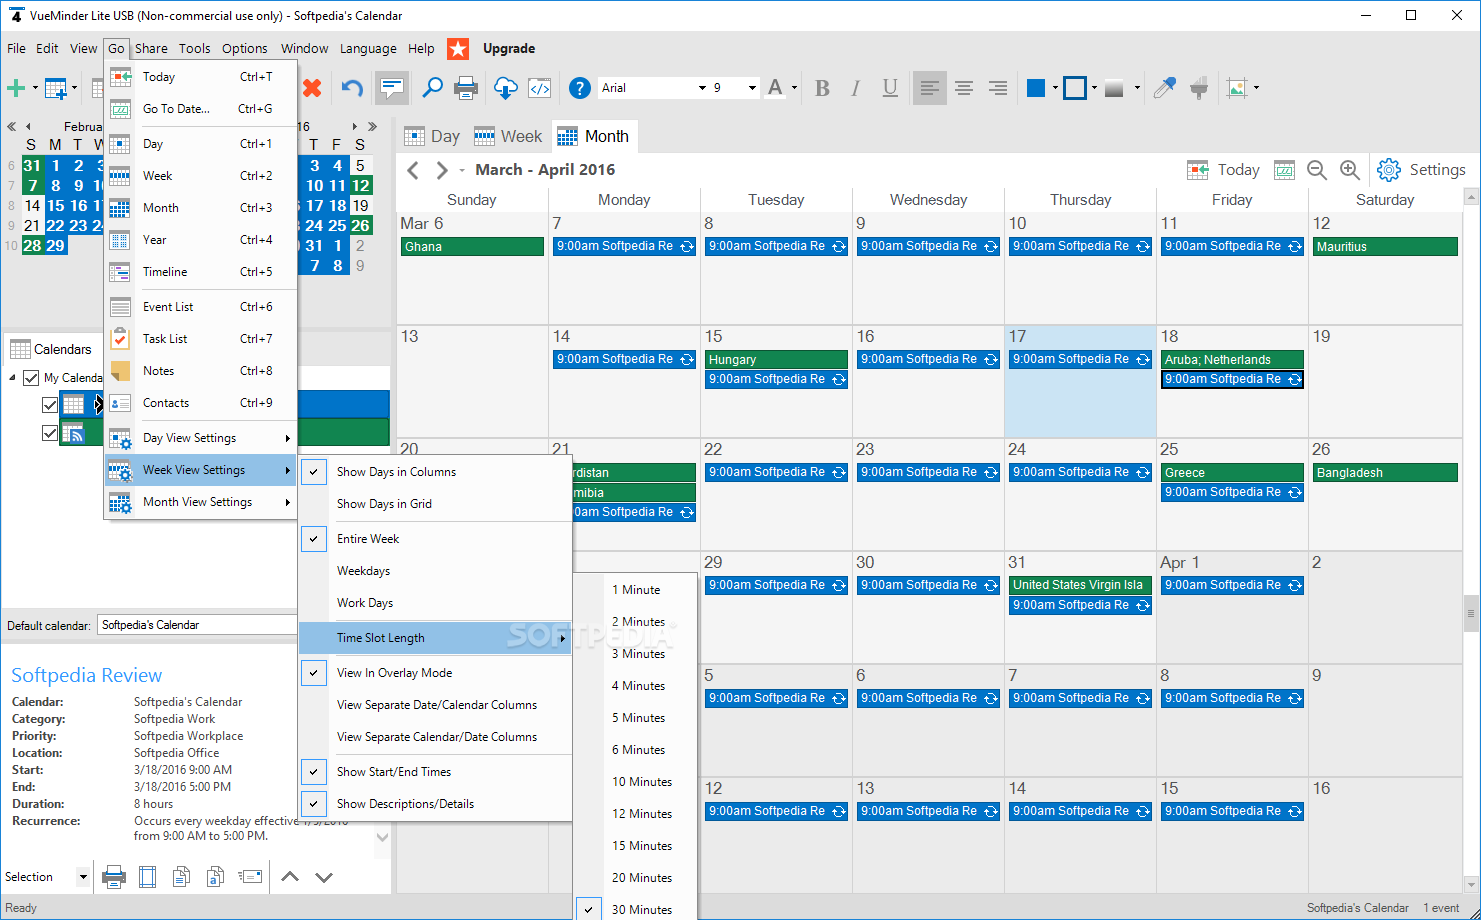This screenshot has height=920, width=1481.
Task: Apply italic formatting with I icon
Action: [856, 88]
